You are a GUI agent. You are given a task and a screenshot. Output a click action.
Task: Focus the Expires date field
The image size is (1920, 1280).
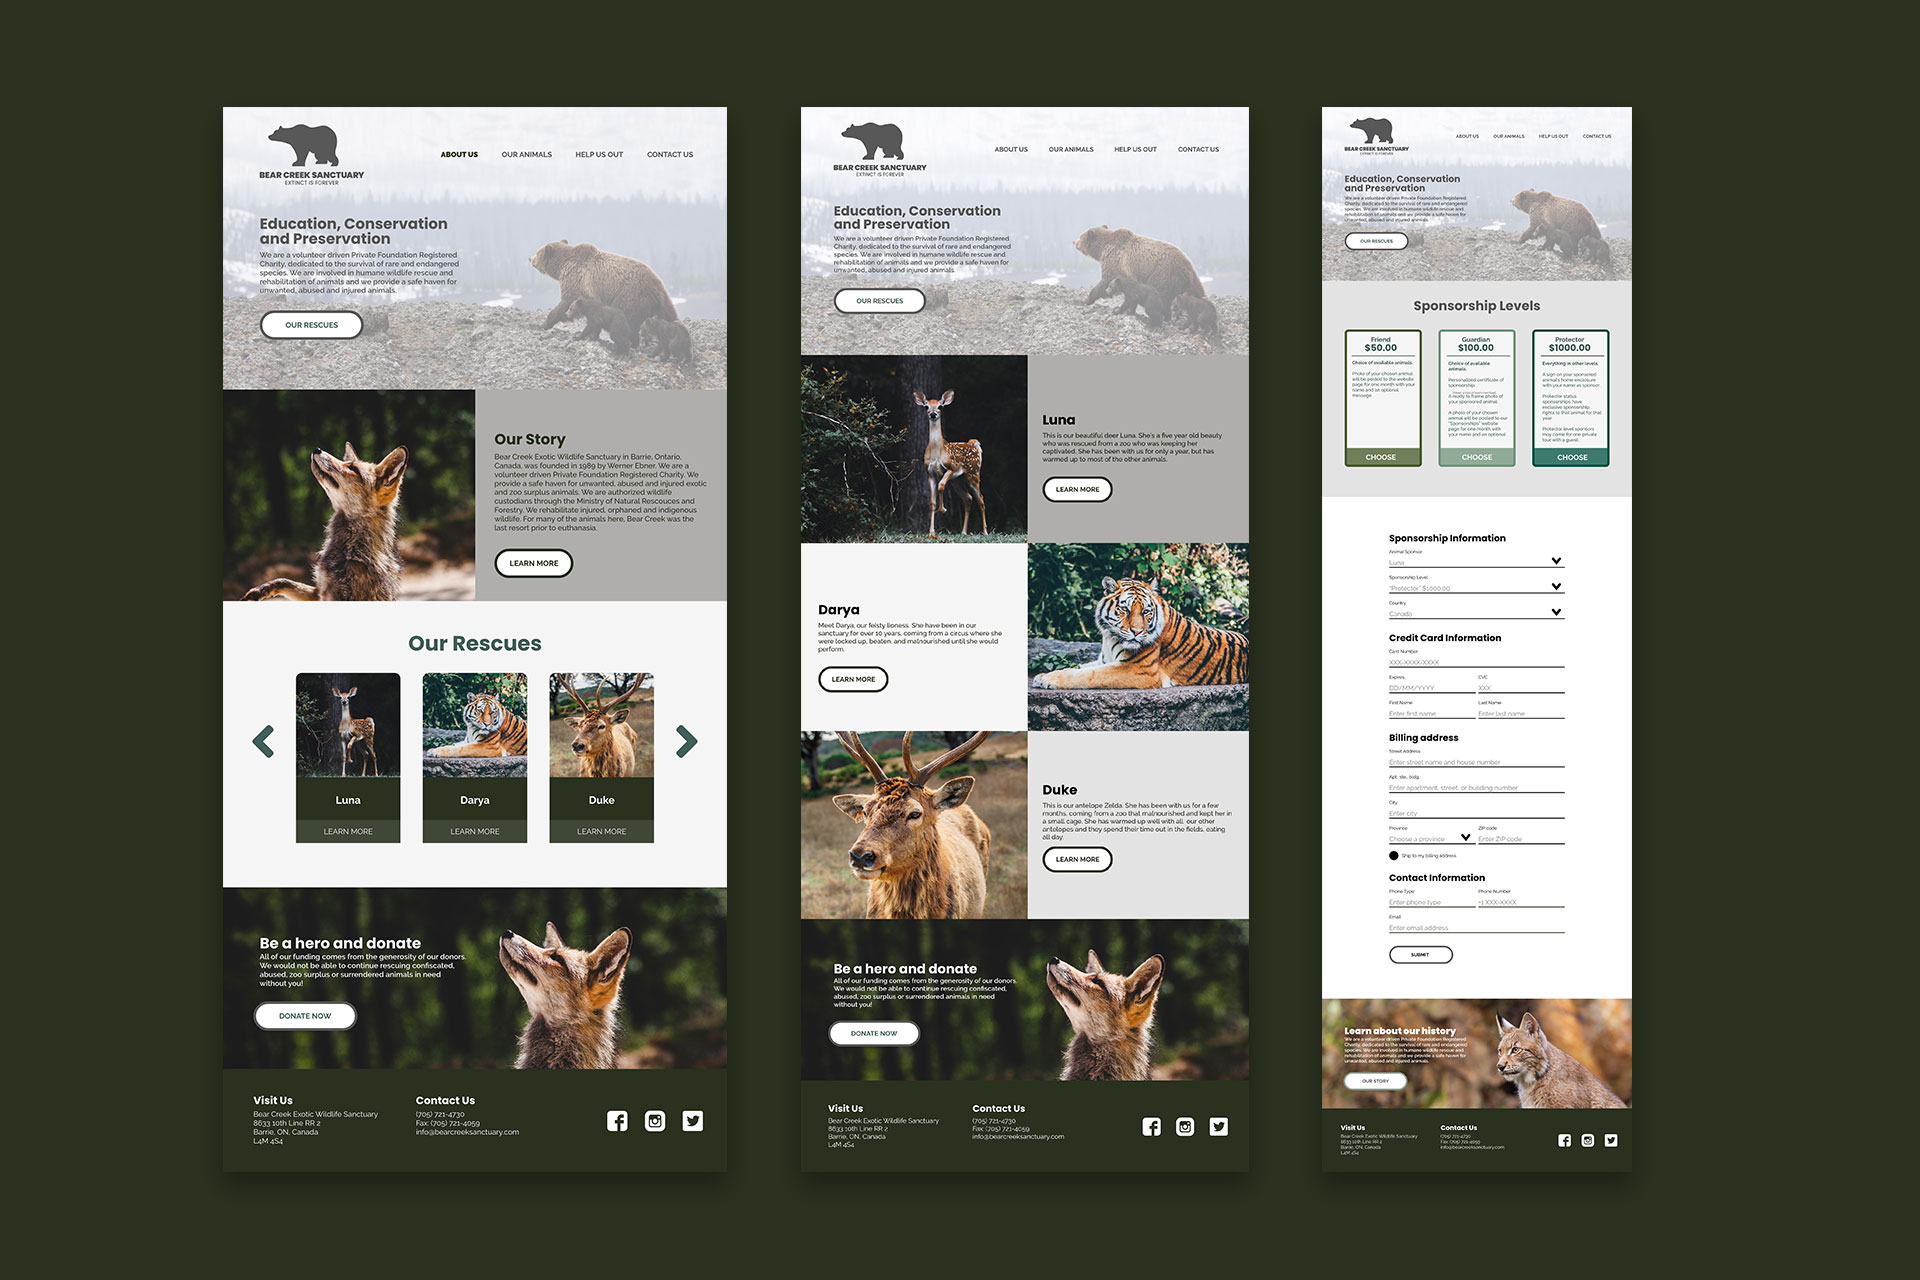coord(1431,688)
